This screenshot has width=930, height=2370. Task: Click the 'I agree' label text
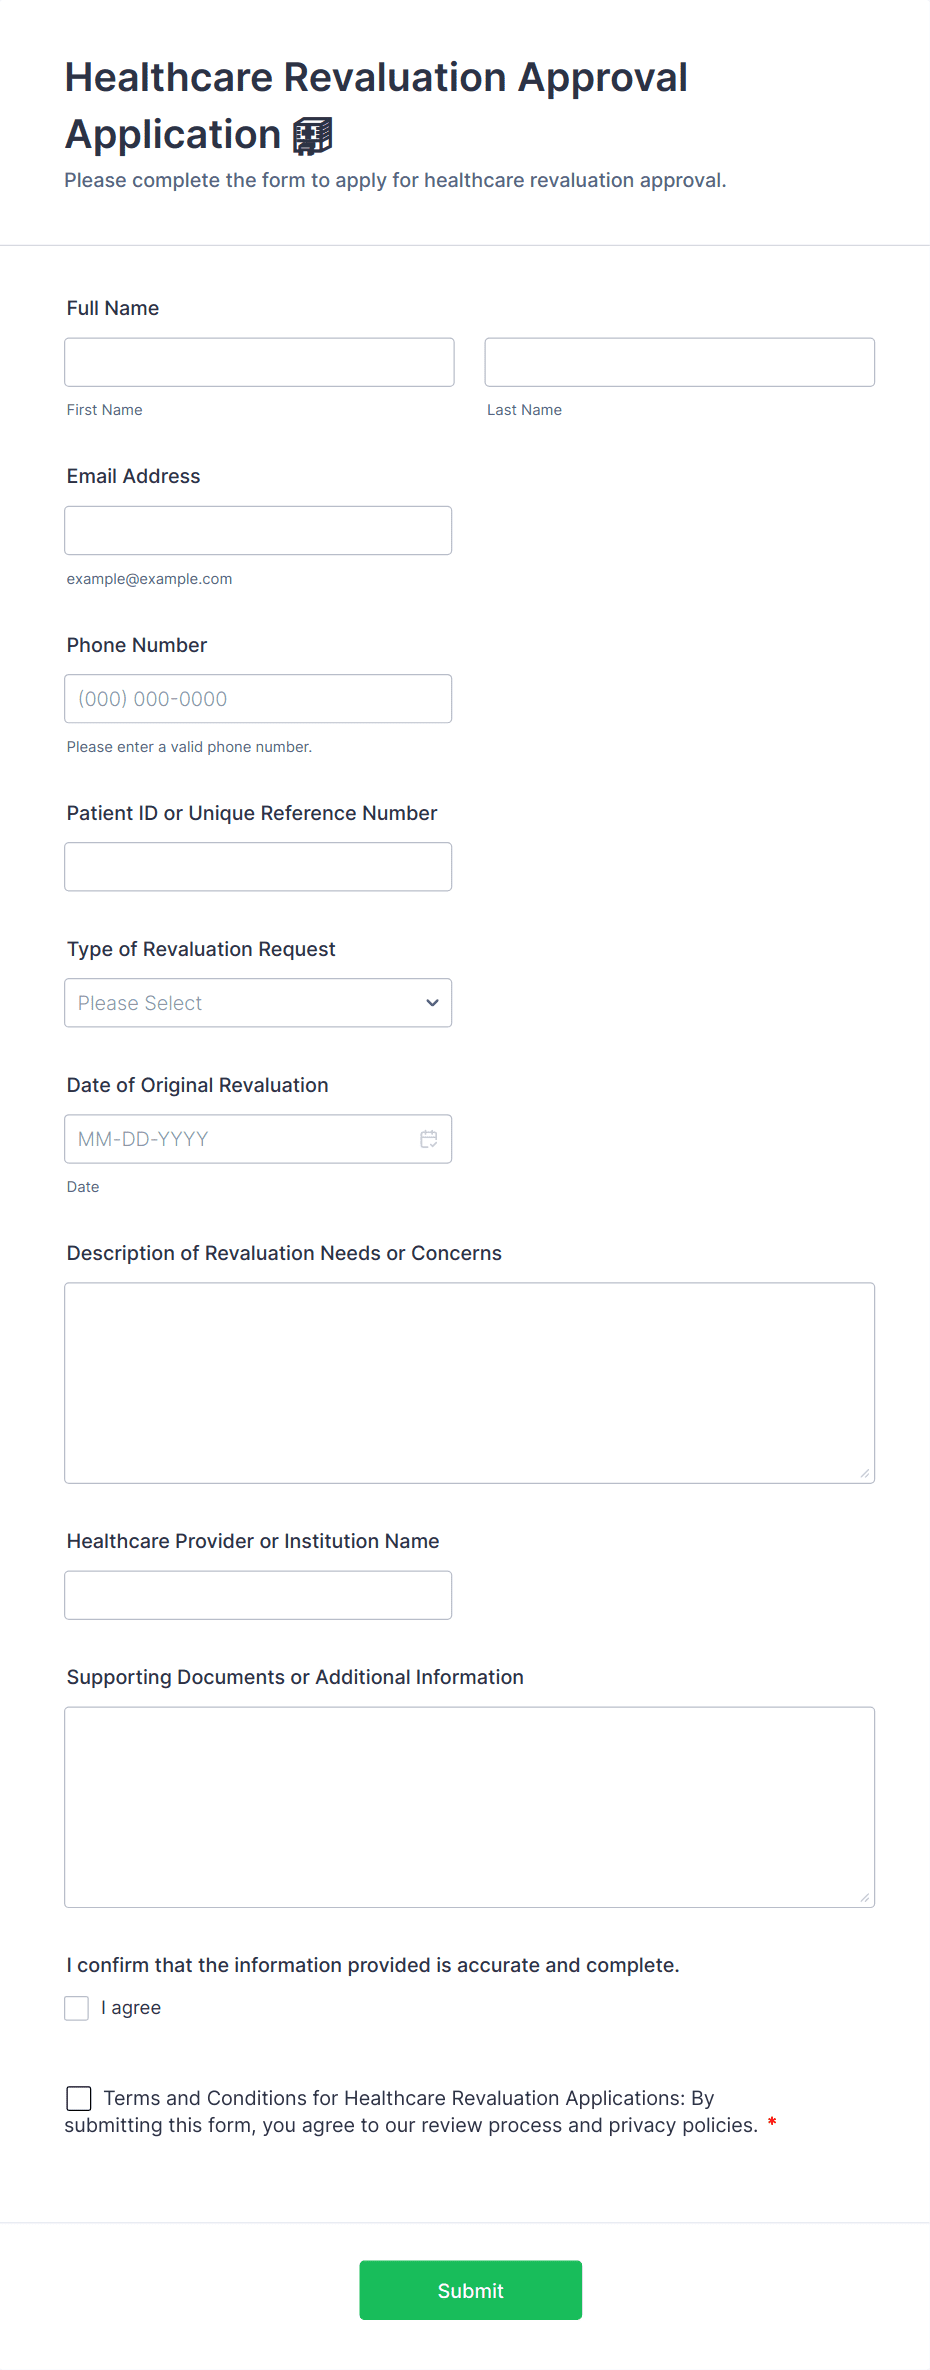pyautogui.click(x=131, y=2008)
